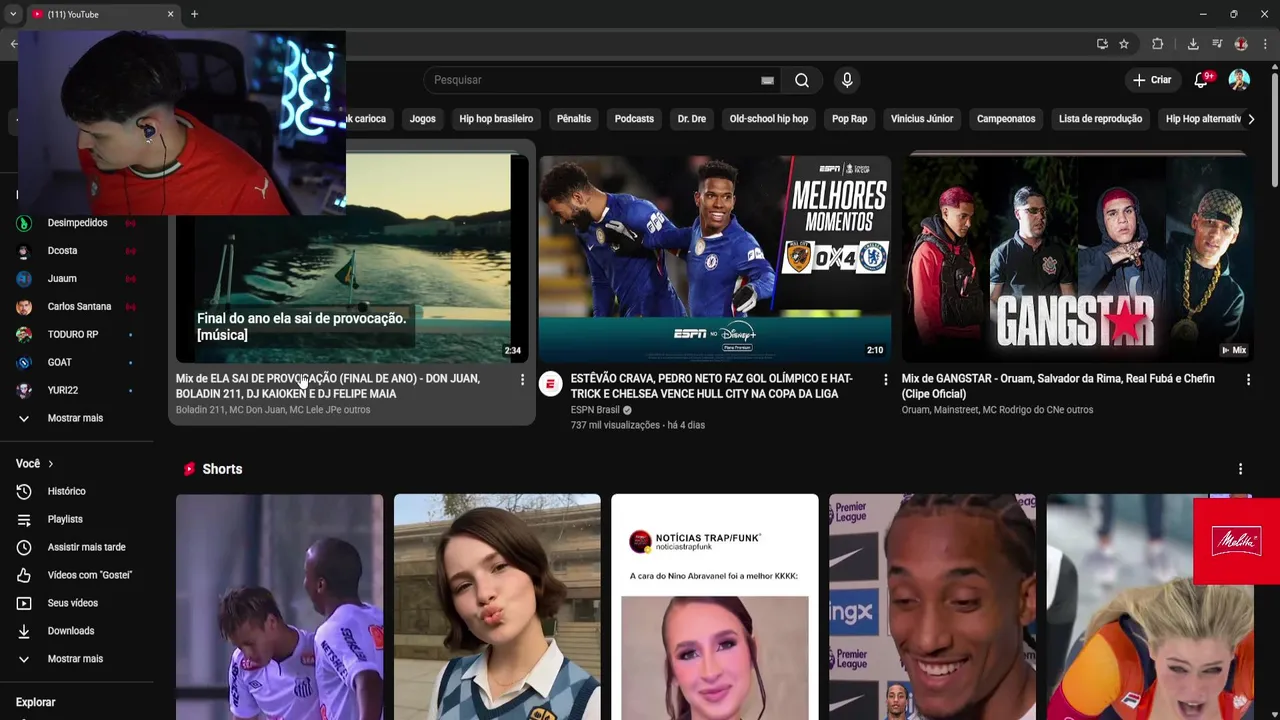
Task: Open the GANGSTAR mix thumbnail
Action: pos(1078,258)
